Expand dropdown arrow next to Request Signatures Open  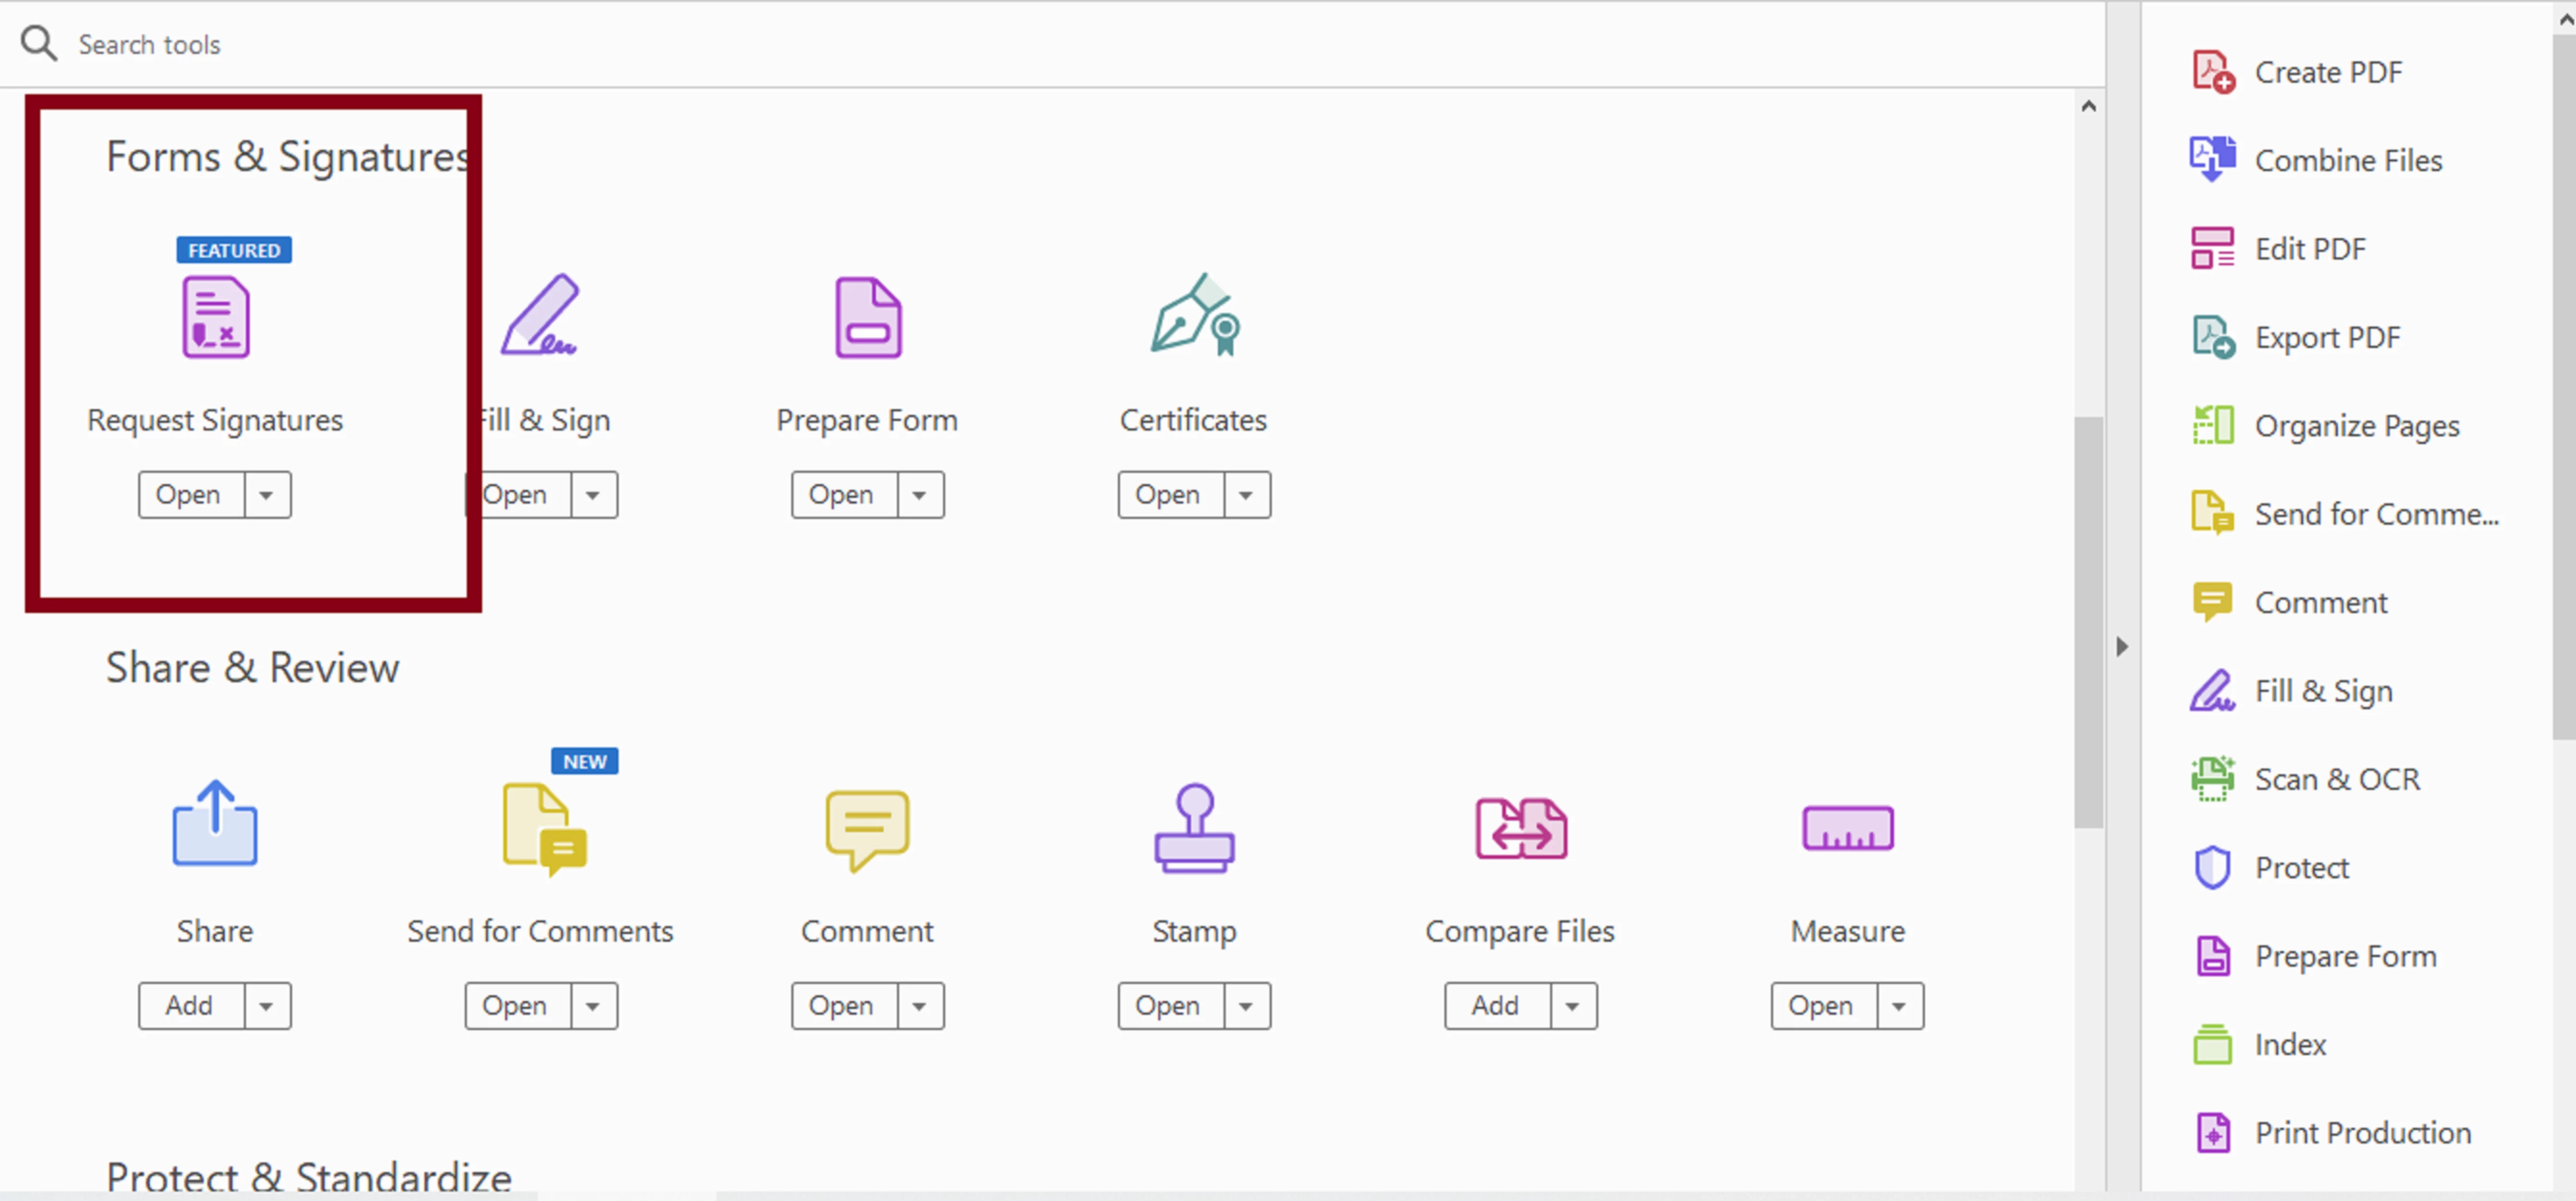266,495
